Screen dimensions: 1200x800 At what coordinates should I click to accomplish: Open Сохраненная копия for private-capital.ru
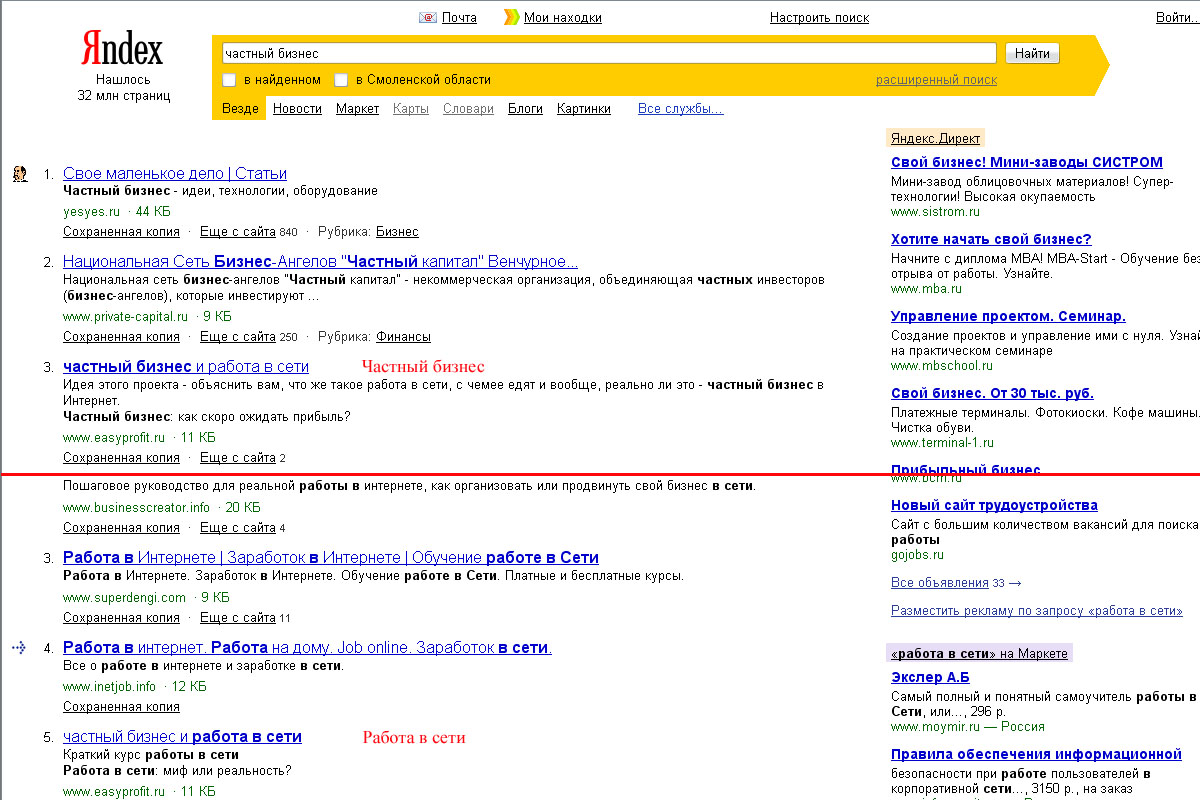point(121,336)
